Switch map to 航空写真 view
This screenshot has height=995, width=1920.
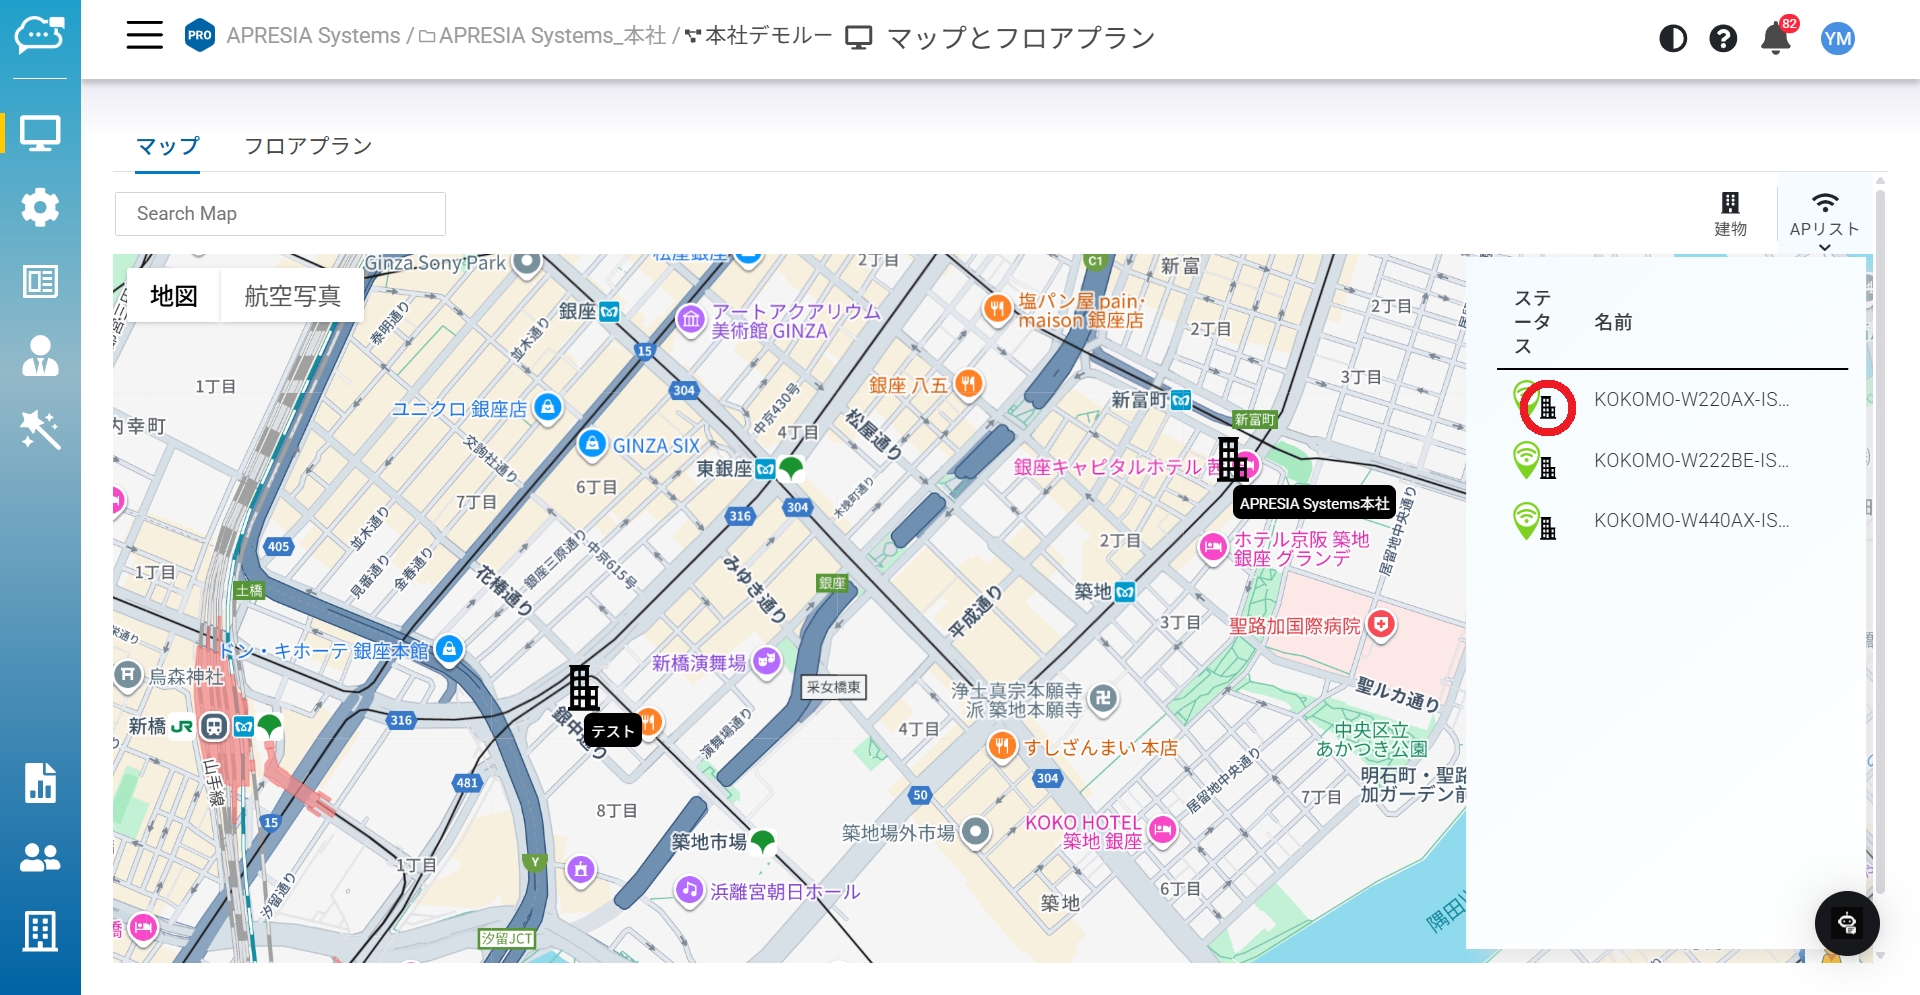(x=292, y=296)
